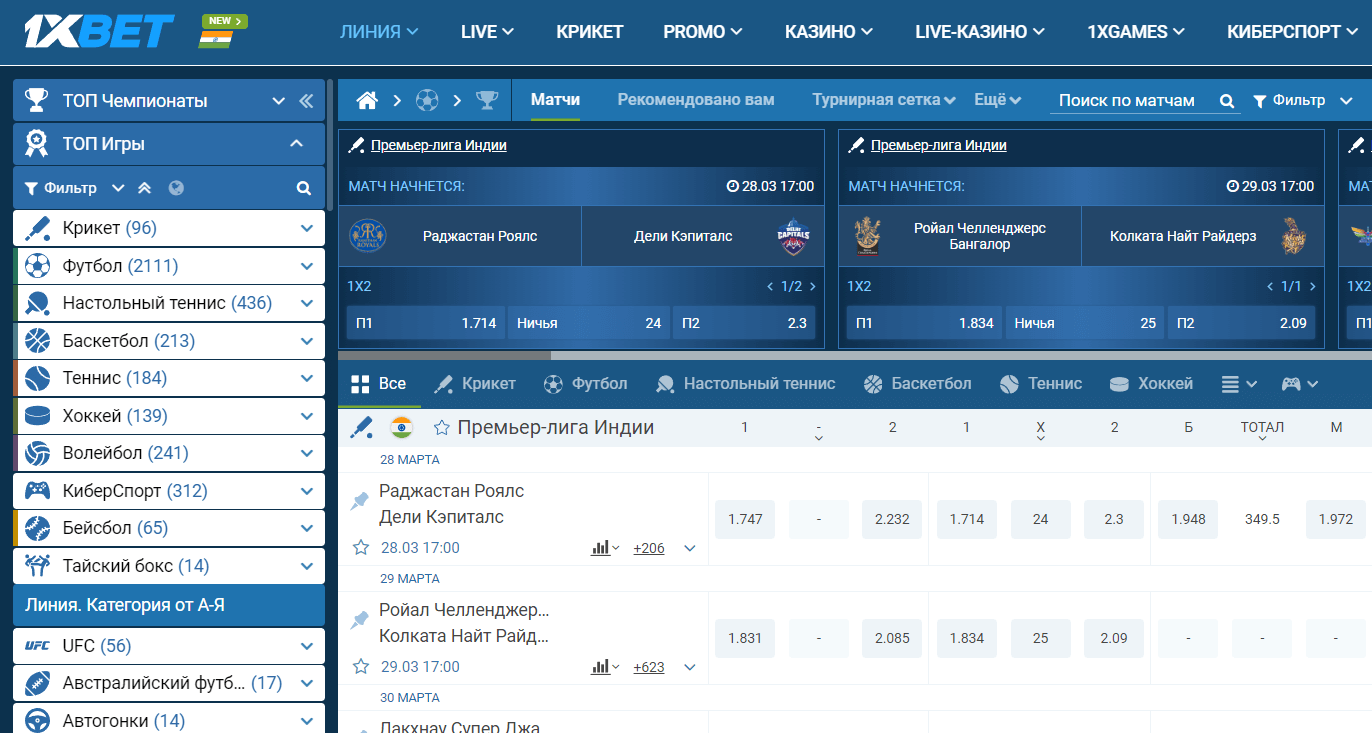
Task: Favorite the 29.03 17:00 match star
Action: [x=361, y=667]
